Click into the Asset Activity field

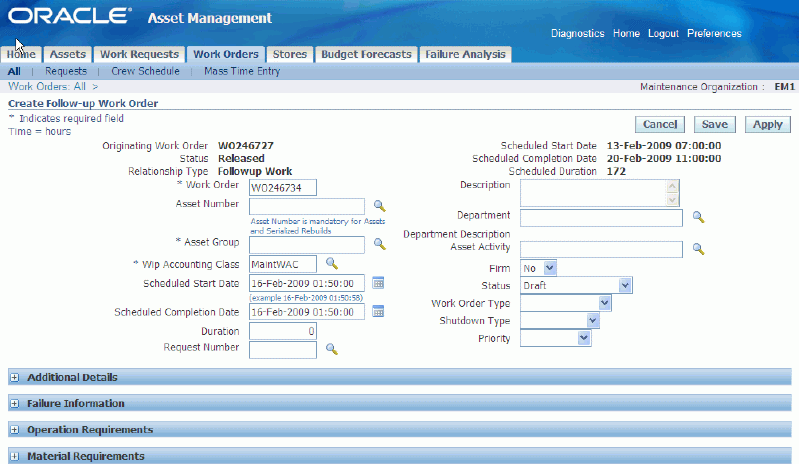pyautogui.click(x=601, y=249)
